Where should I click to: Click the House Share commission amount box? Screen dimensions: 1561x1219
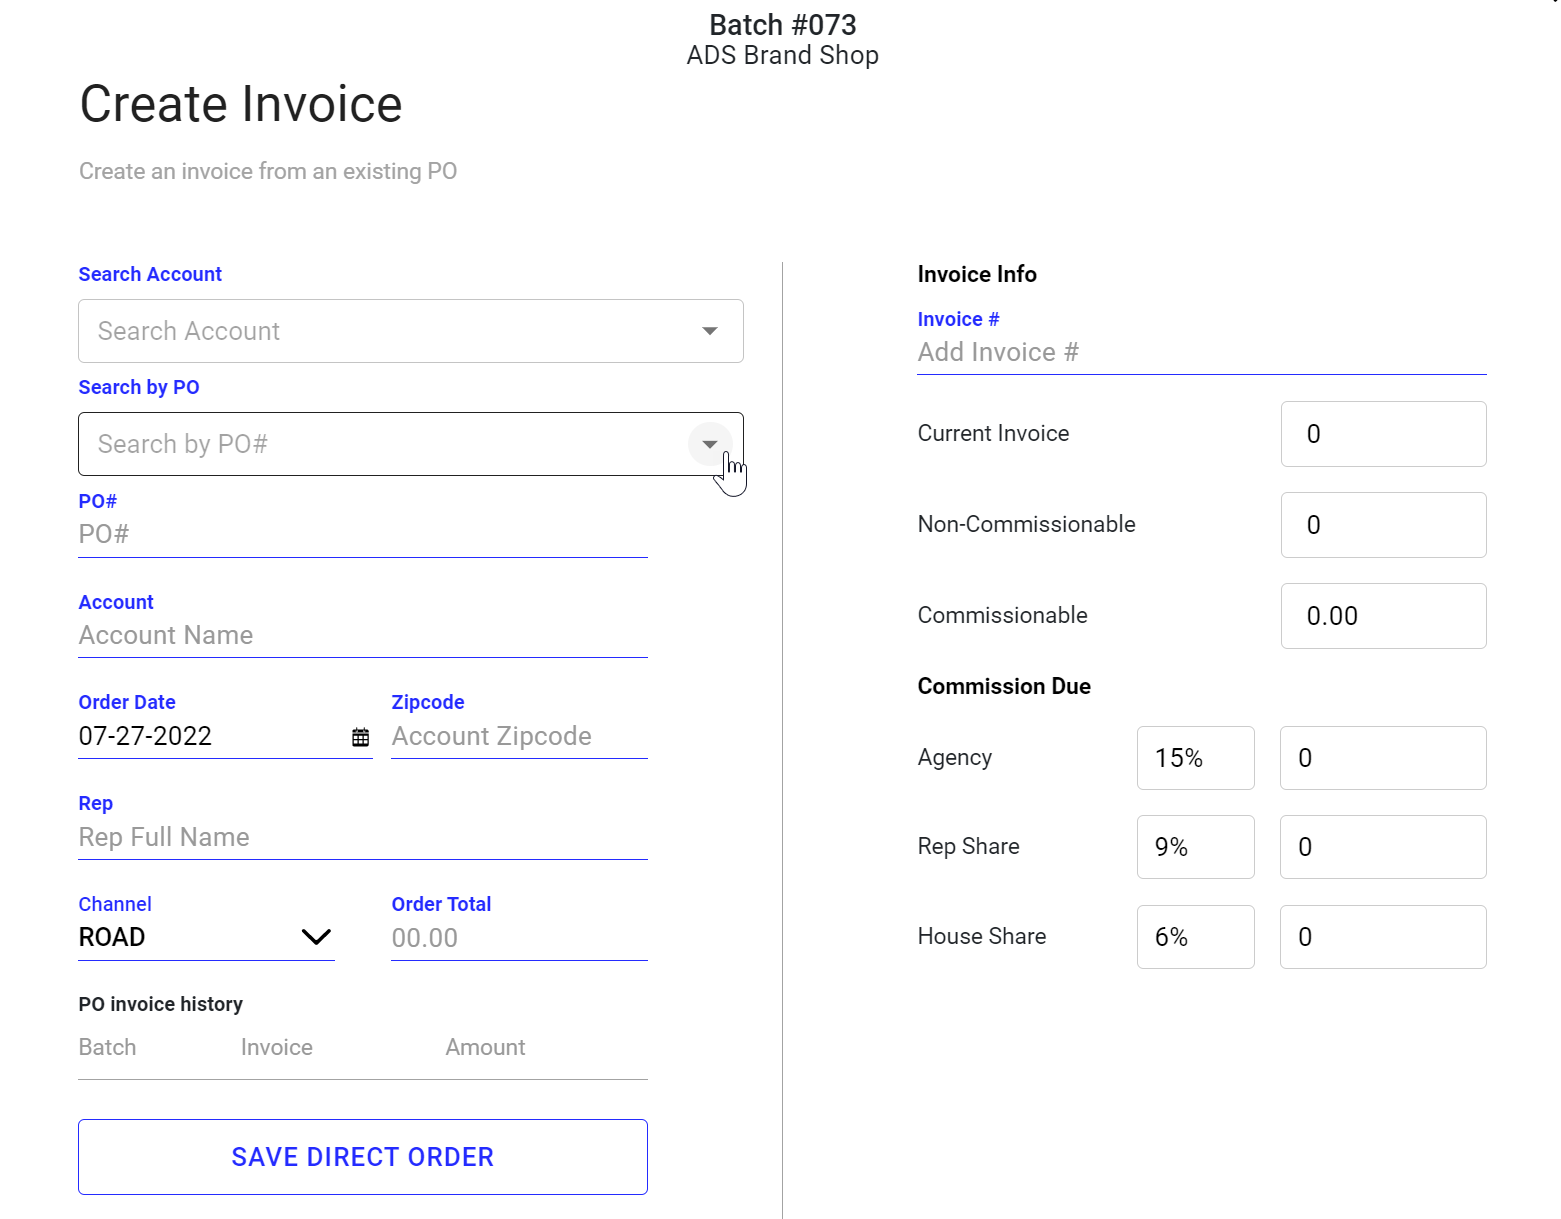pyautogui.click(x=1382, y=937)
